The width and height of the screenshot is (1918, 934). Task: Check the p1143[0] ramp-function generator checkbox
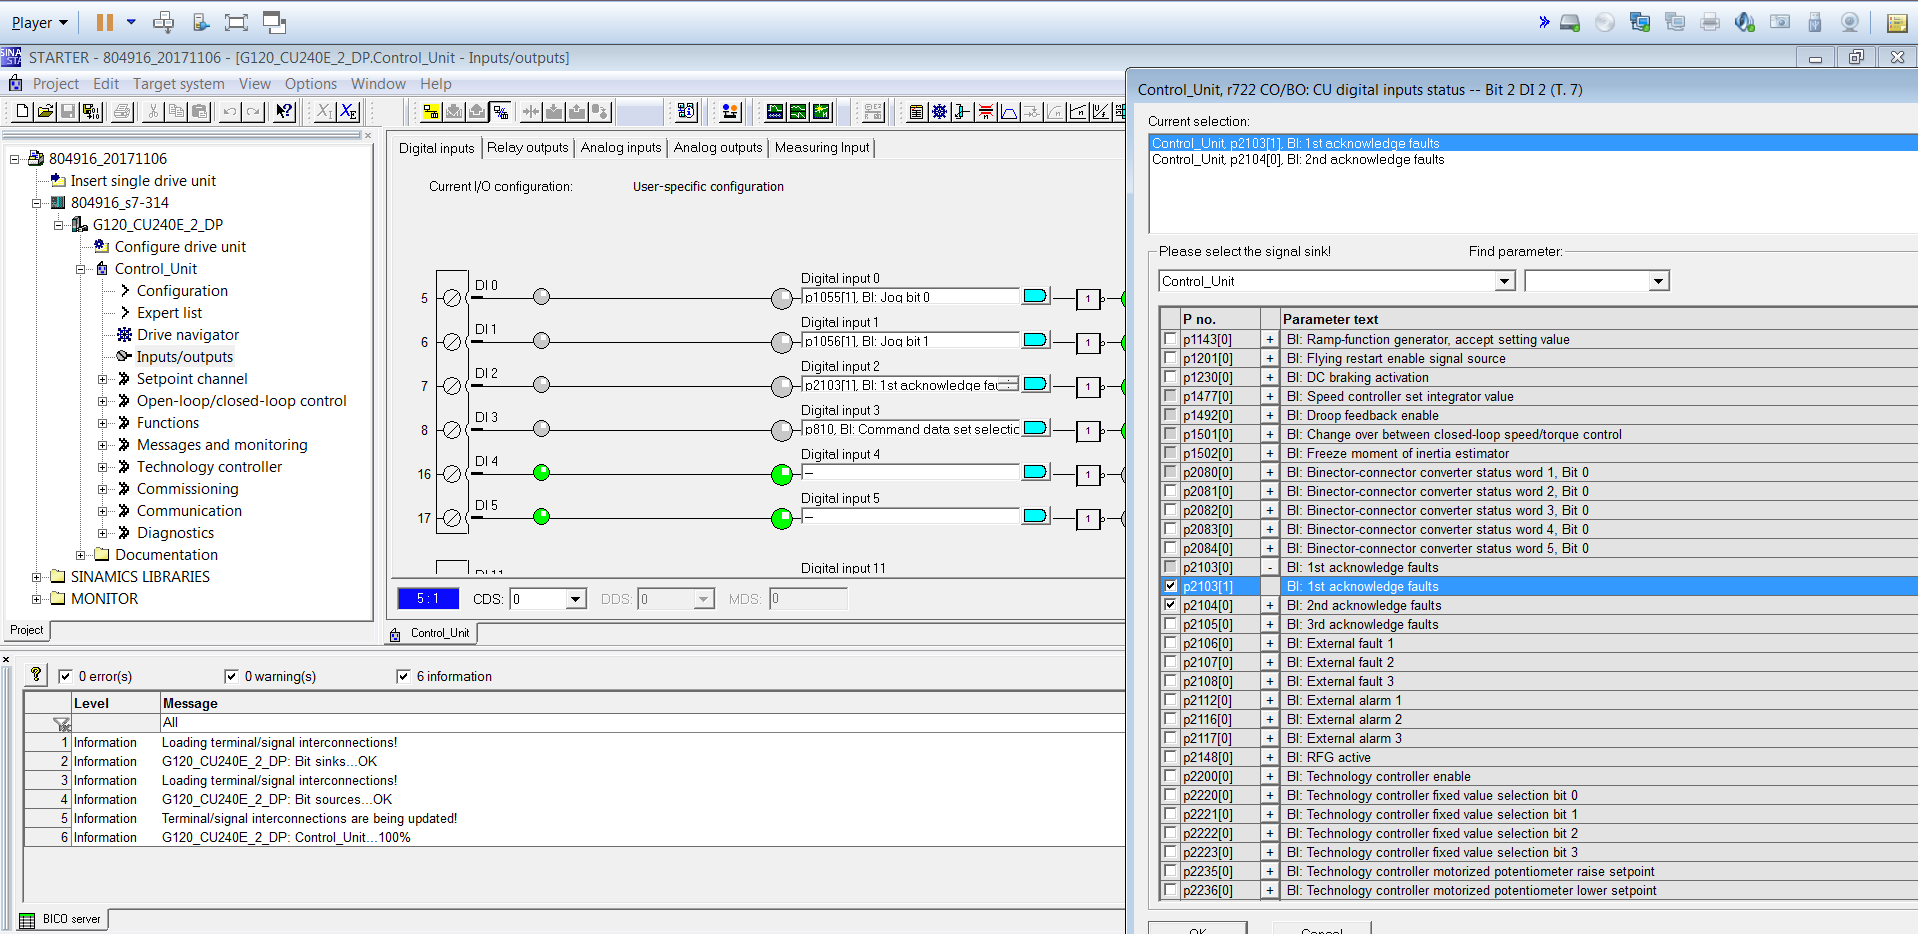point(1170,339)
